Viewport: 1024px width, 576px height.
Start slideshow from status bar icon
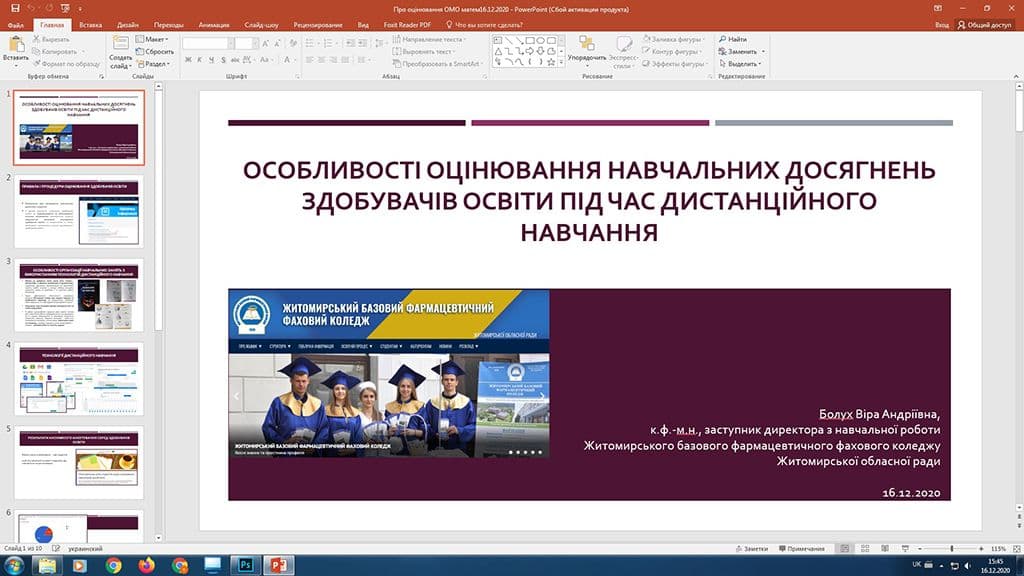905,549
